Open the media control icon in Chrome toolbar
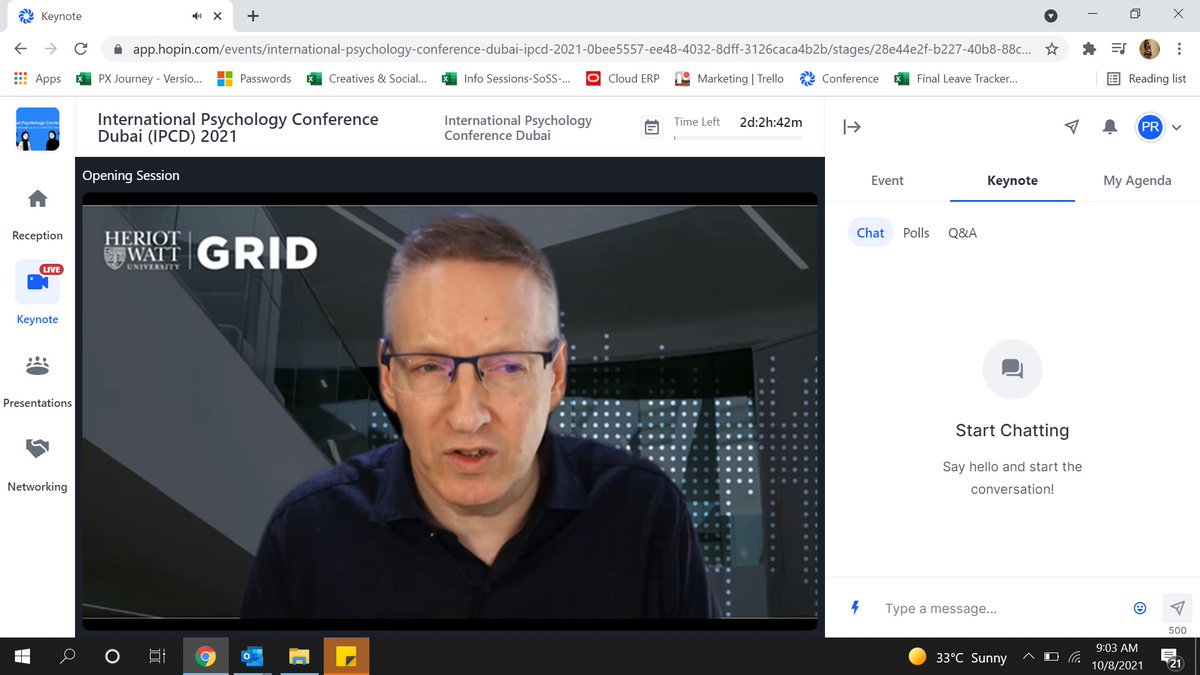1200x675 pixels. pos(1119,48)
